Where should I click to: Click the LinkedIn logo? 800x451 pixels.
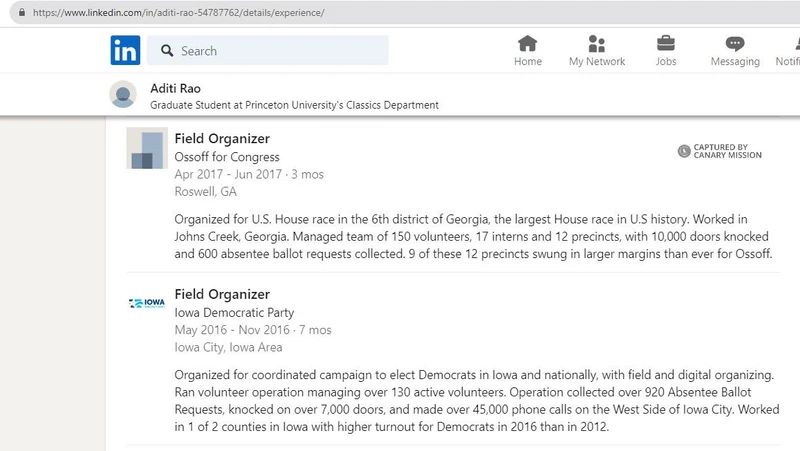click(125, 50)
